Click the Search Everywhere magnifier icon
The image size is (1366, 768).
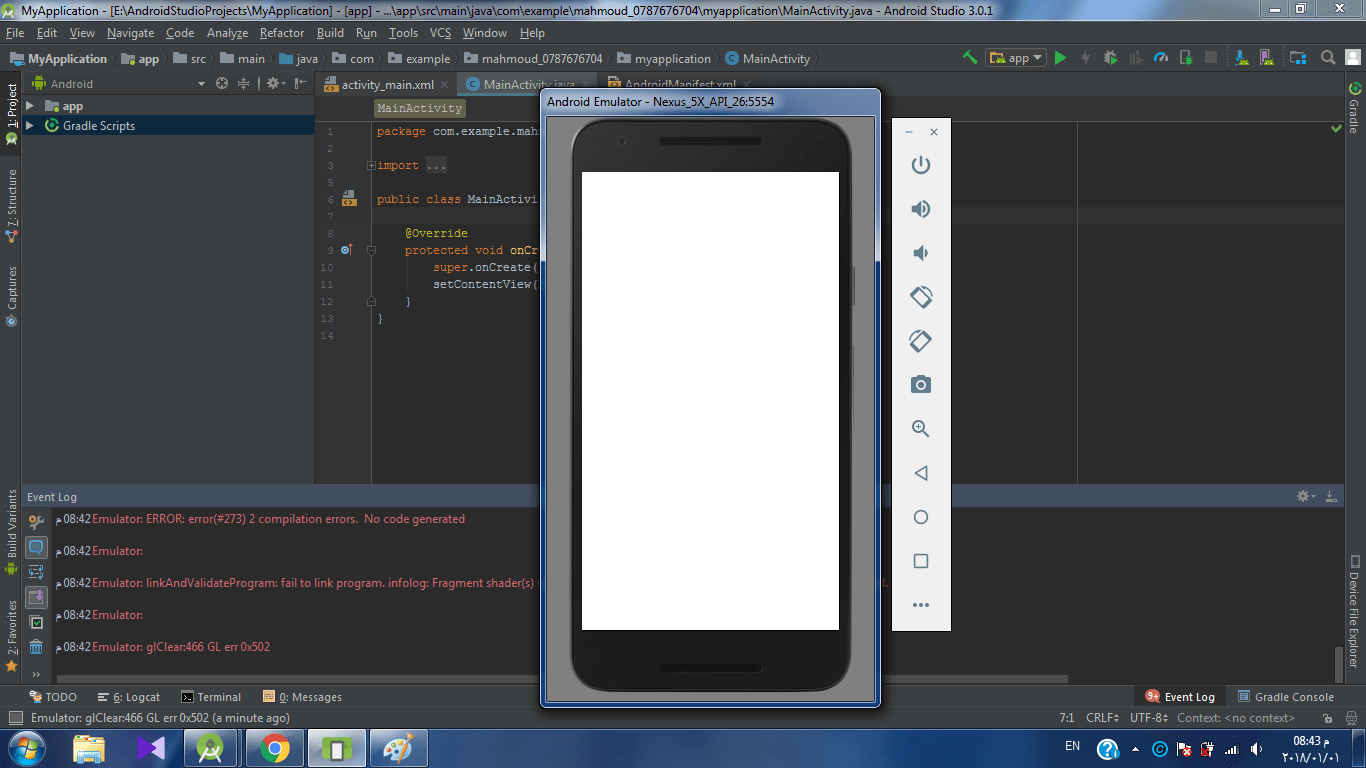coord(1328,58)
